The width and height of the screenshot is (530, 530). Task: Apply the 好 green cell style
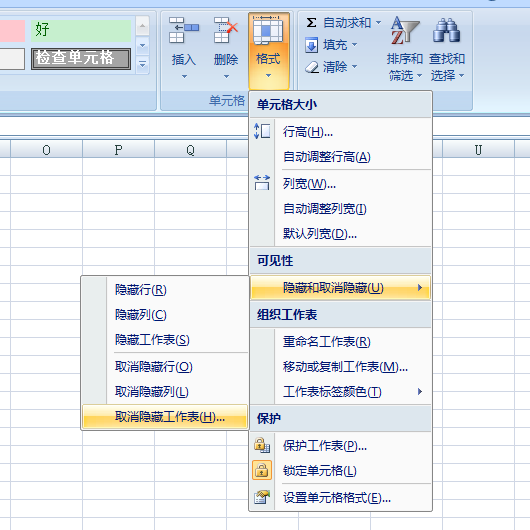[x=81, y=30]
